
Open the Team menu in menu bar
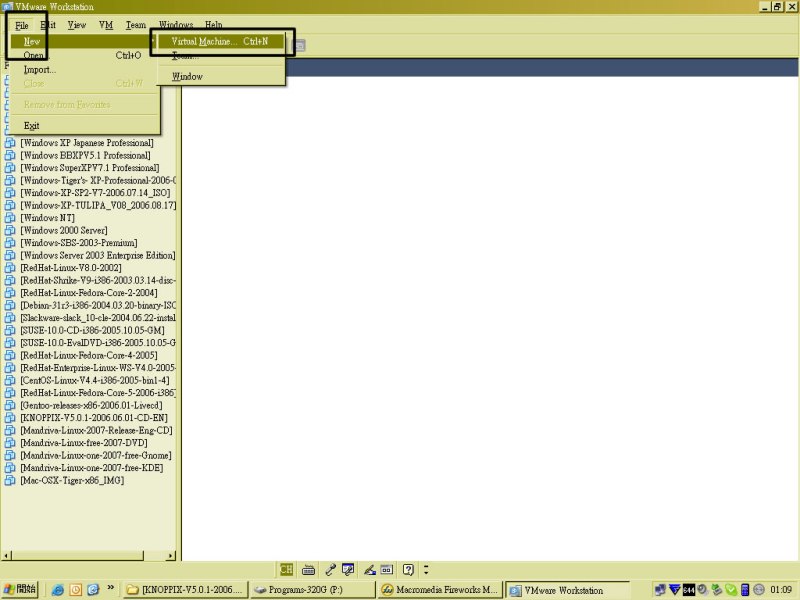(x=136, y=25)
